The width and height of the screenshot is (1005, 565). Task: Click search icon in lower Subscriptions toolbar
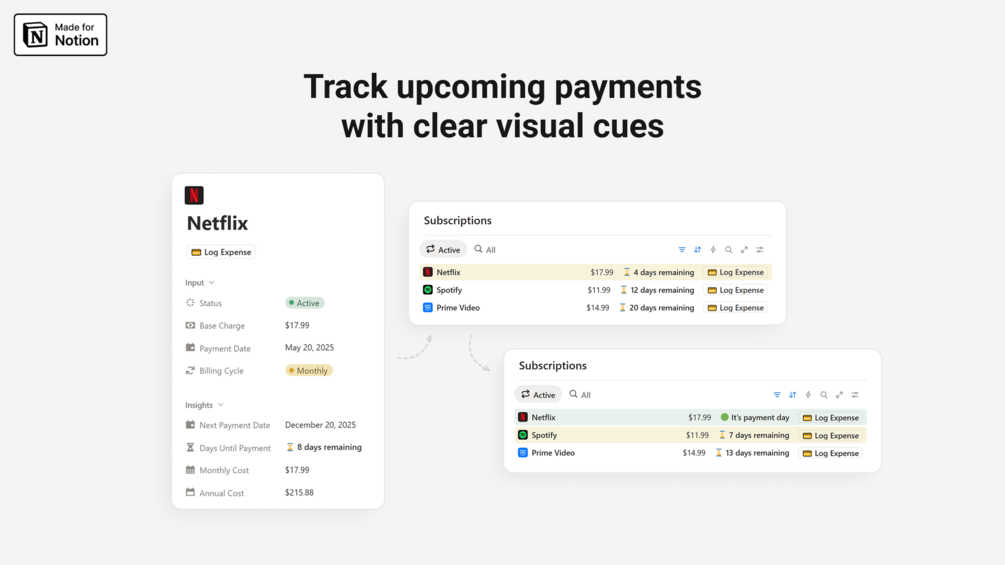824,395
